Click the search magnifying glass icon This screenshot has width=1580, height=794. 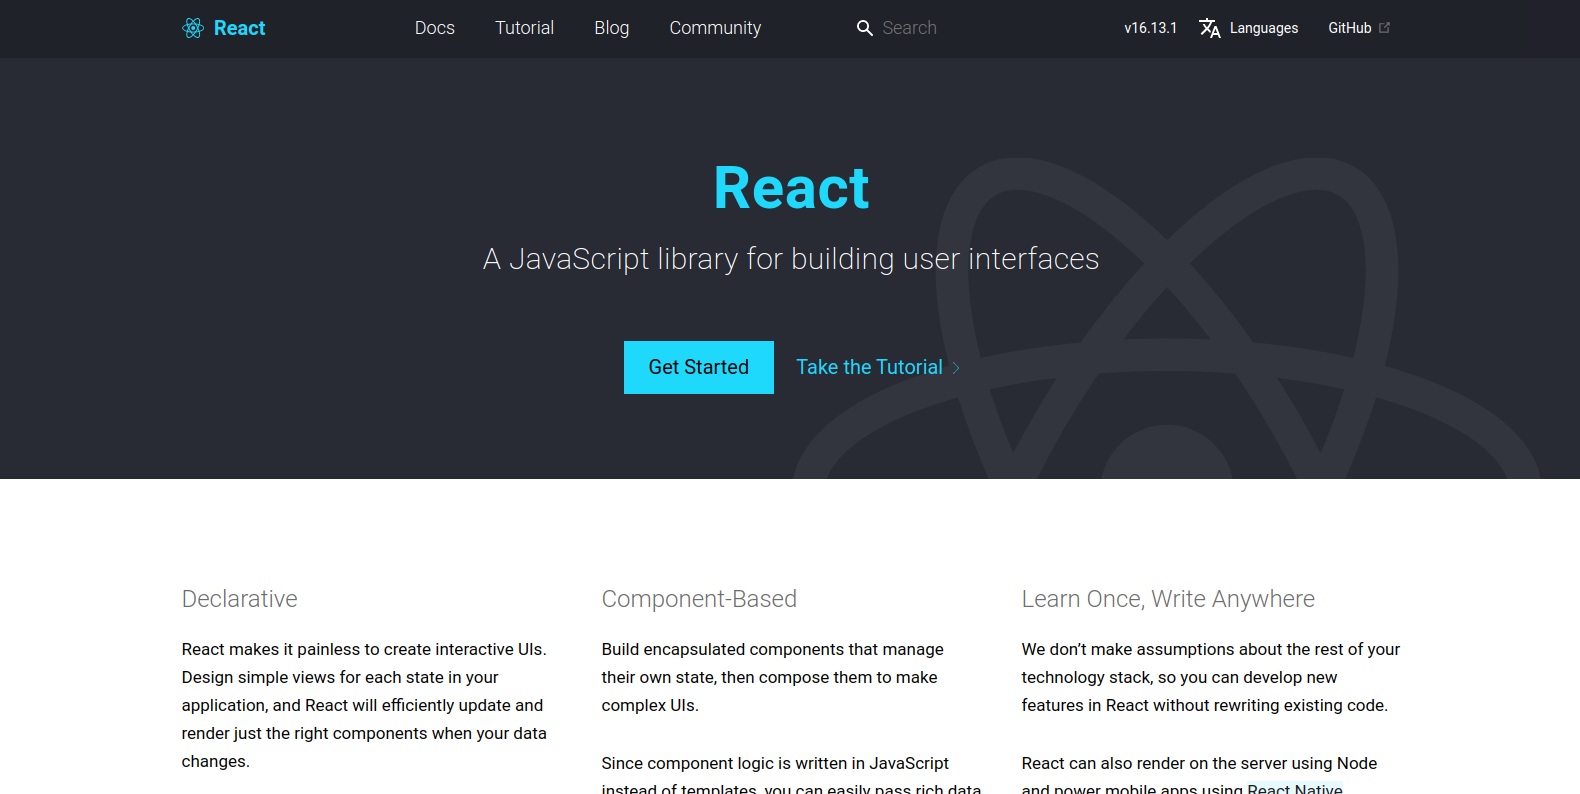[865, 28]
